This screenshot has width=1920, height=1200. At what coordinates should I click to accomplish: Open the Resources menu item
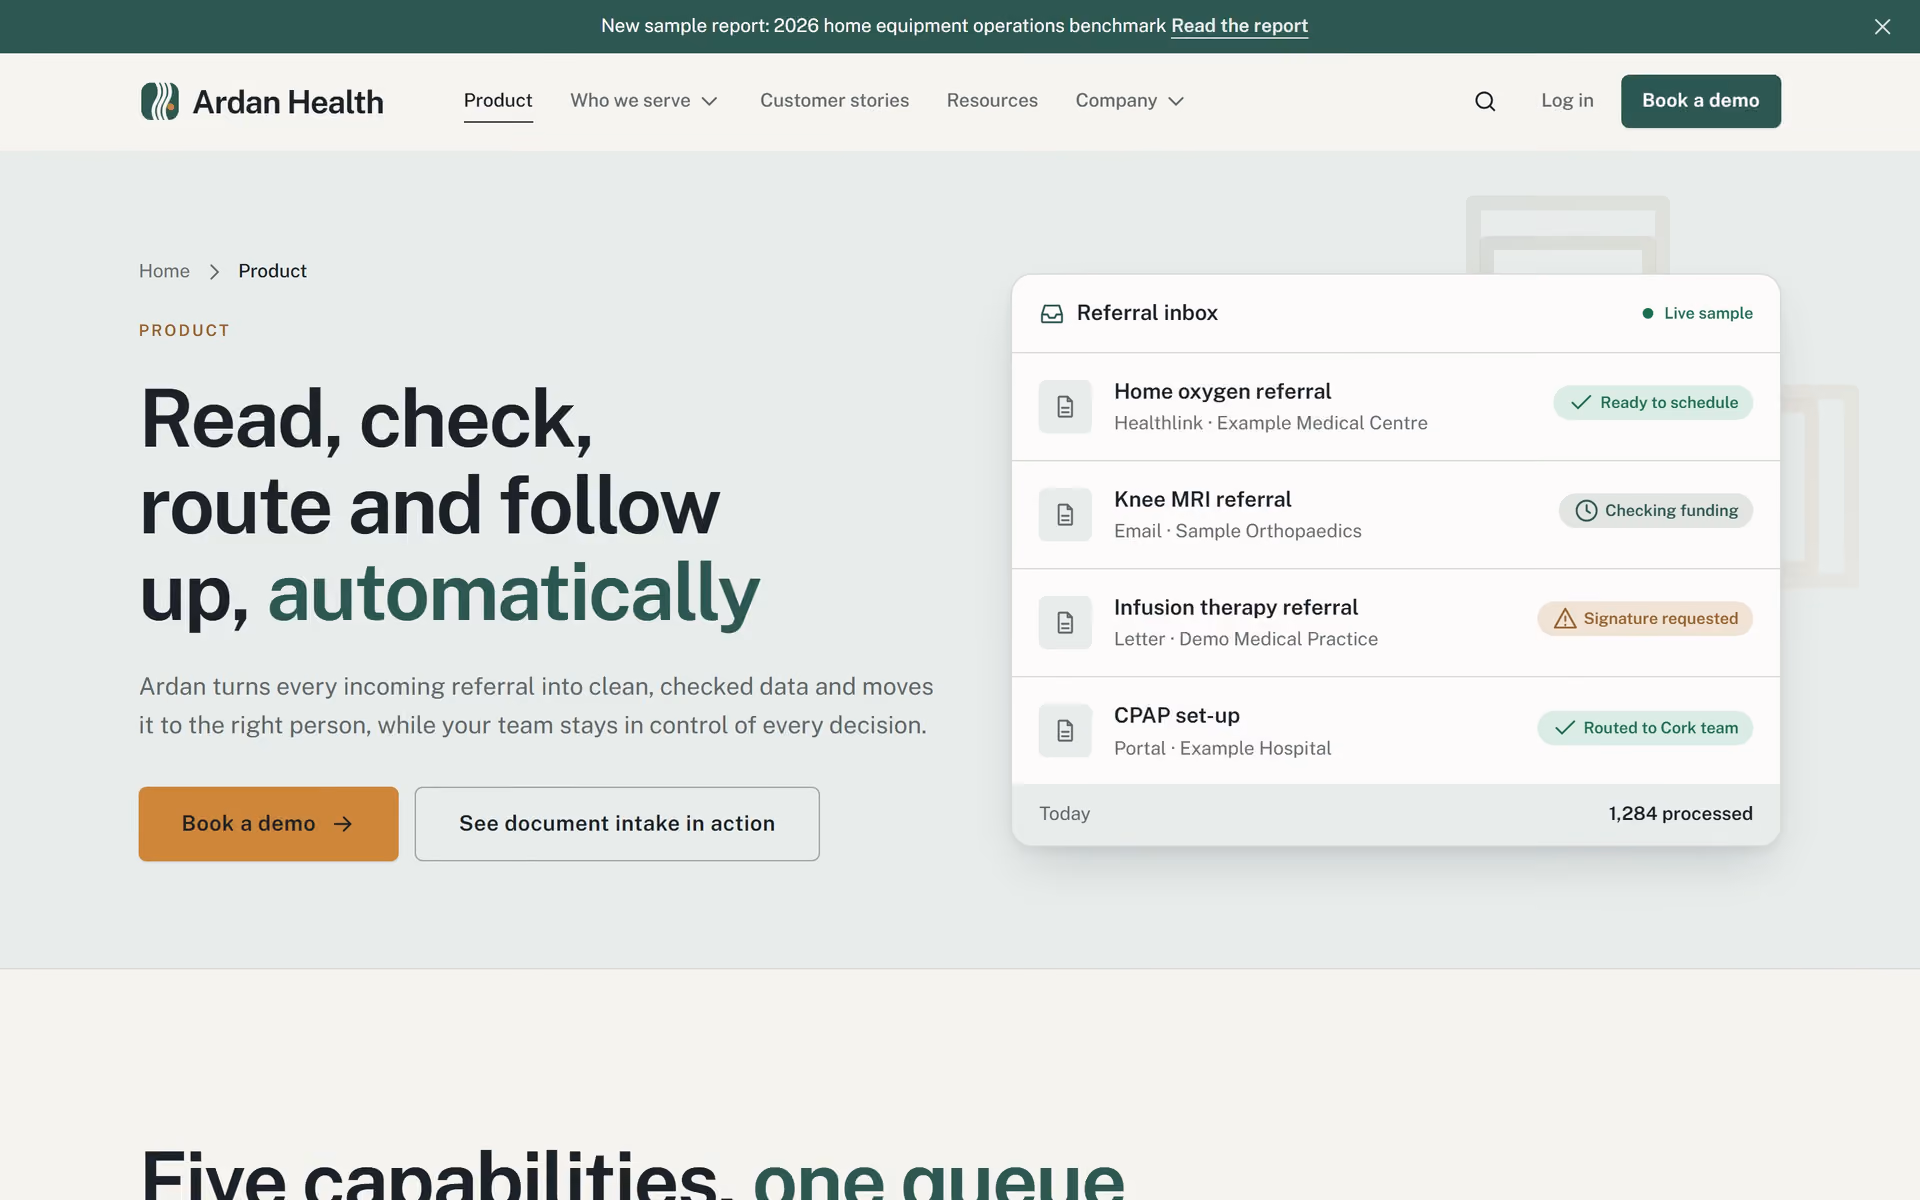(x=992, y=101)
